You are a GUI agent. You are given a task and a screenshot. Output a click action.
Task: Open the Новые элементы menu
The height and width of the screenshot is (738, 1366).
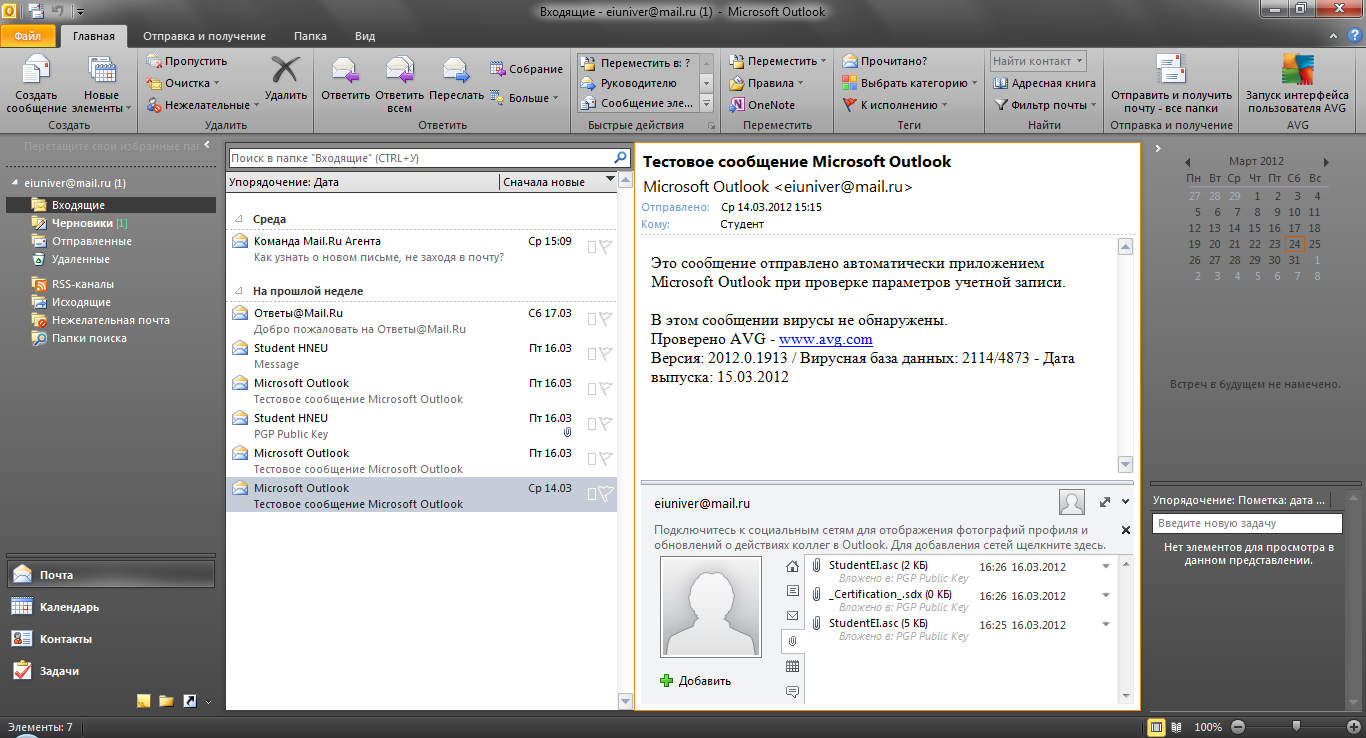[102, 84]
